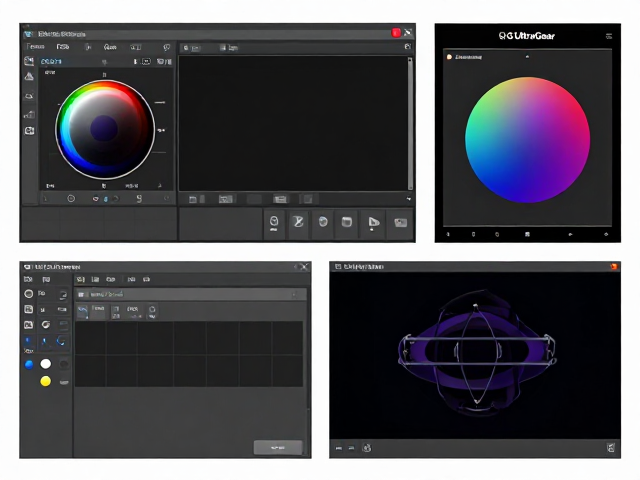
Task: Click the gray button in the grid window's lower right corner
Action: (x=278, y=447)
